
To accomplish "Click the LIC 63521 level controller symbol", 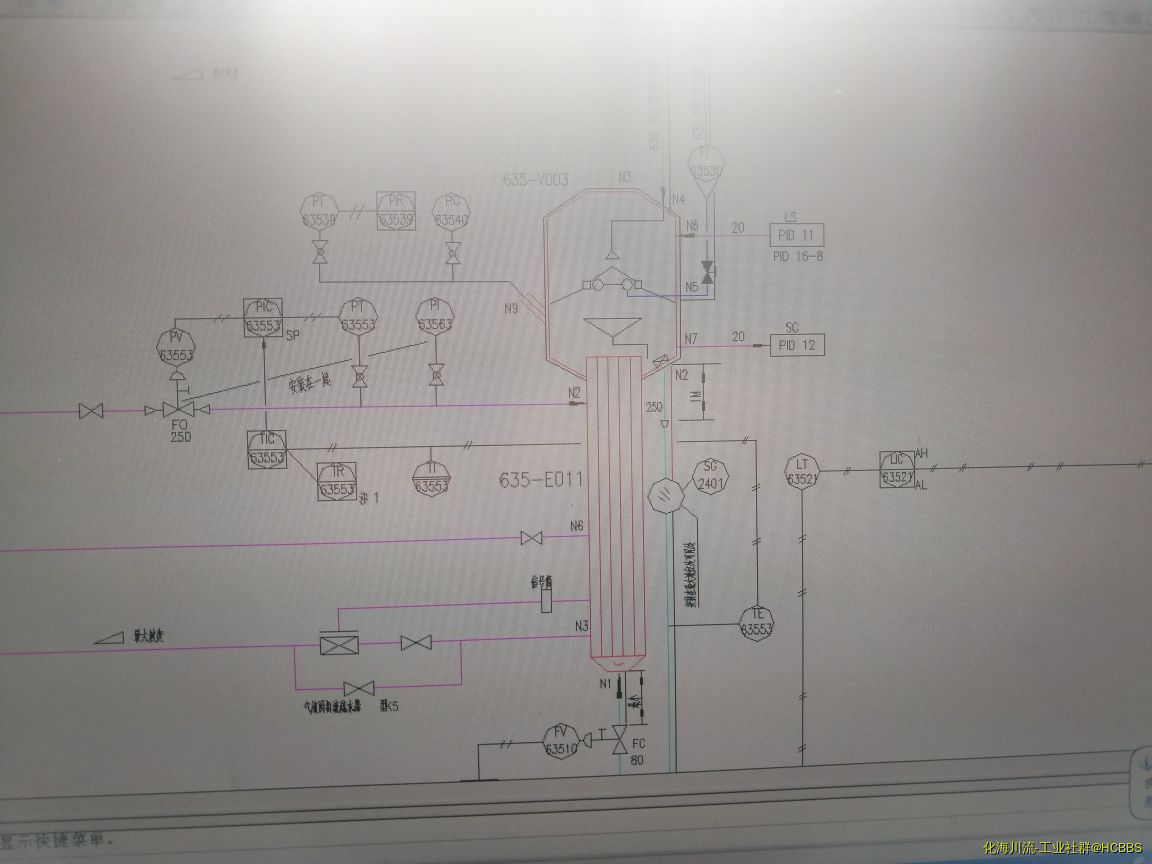I will [x=896, y=469].
